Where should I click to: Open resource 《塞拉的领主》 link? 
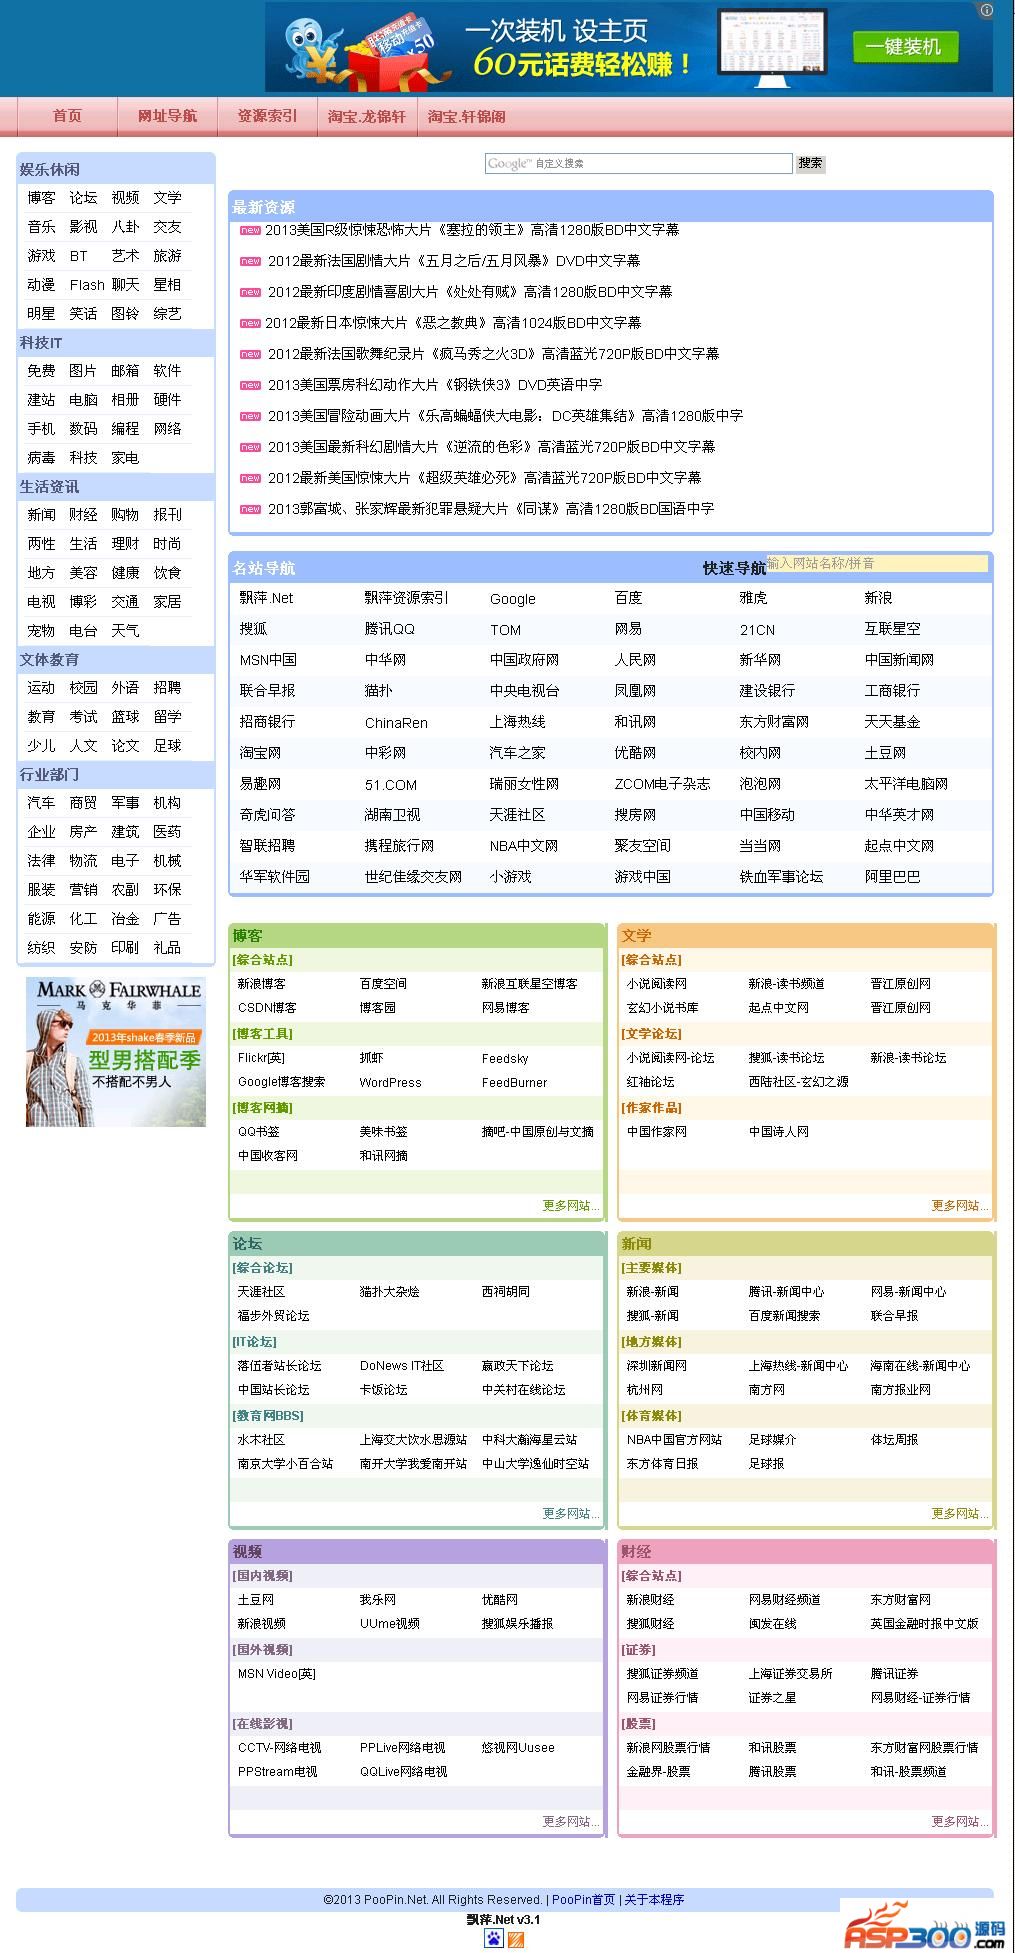pos(471,230)
